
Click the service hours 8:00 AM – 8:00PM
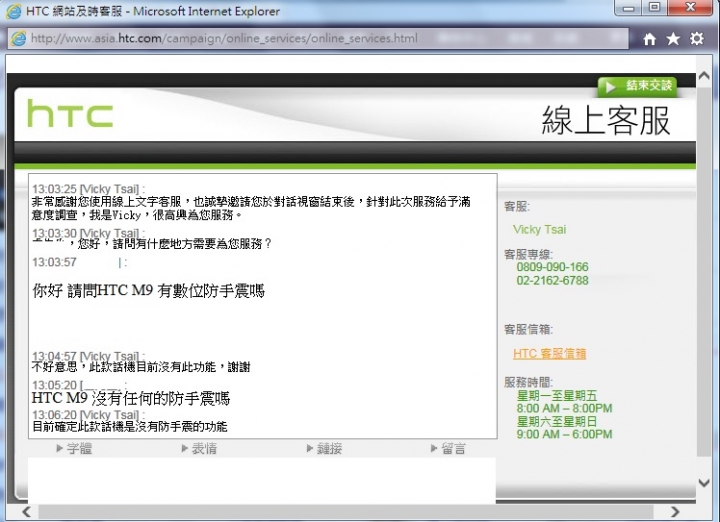coord(564,409)
